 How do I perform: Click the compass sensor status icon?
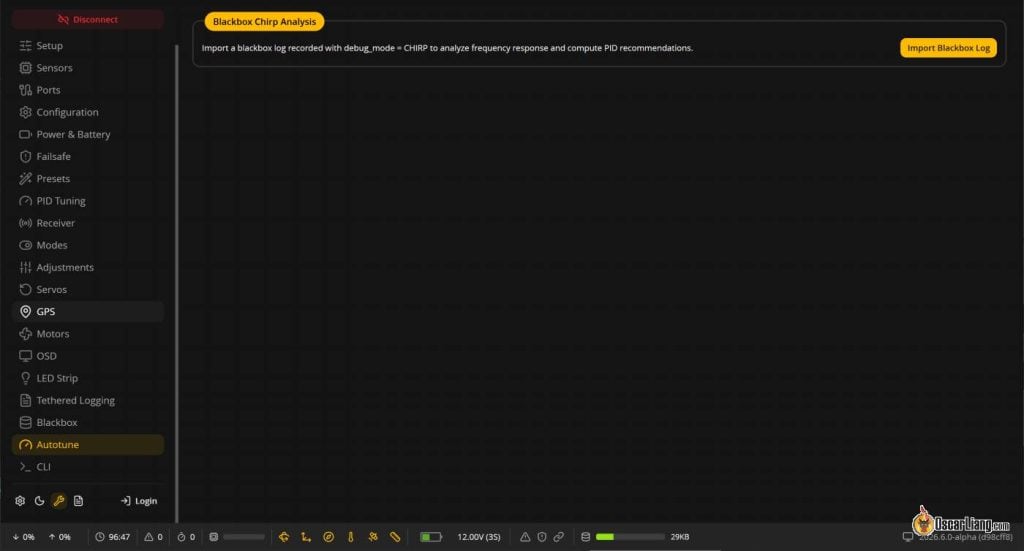pyautogui.click(x=328, y=537)
